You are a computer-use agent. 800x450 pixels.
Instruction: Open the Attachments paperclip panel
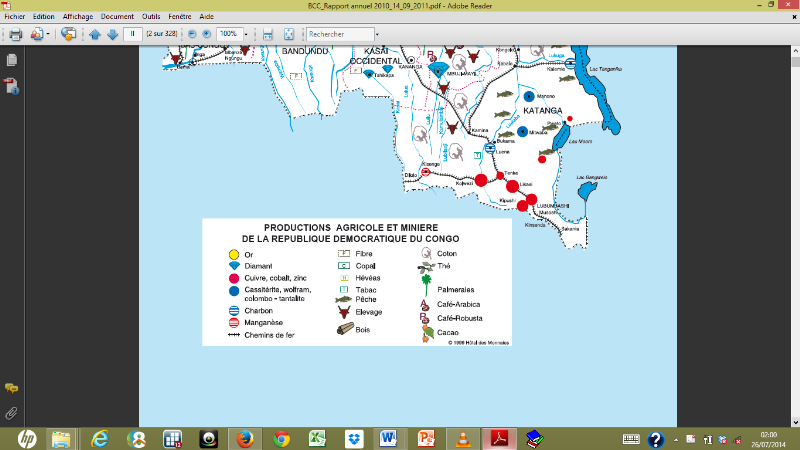pos(12,411)
